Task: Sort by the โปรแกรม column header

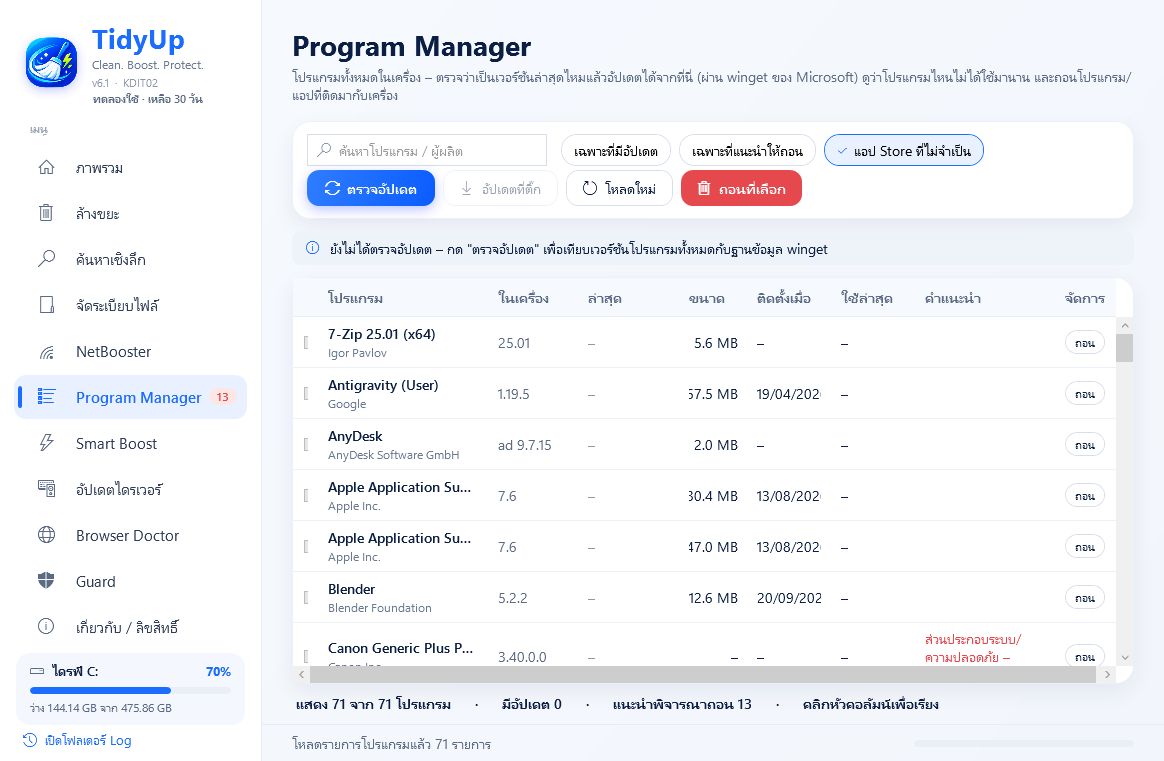Action: click(x=356, y=298)
